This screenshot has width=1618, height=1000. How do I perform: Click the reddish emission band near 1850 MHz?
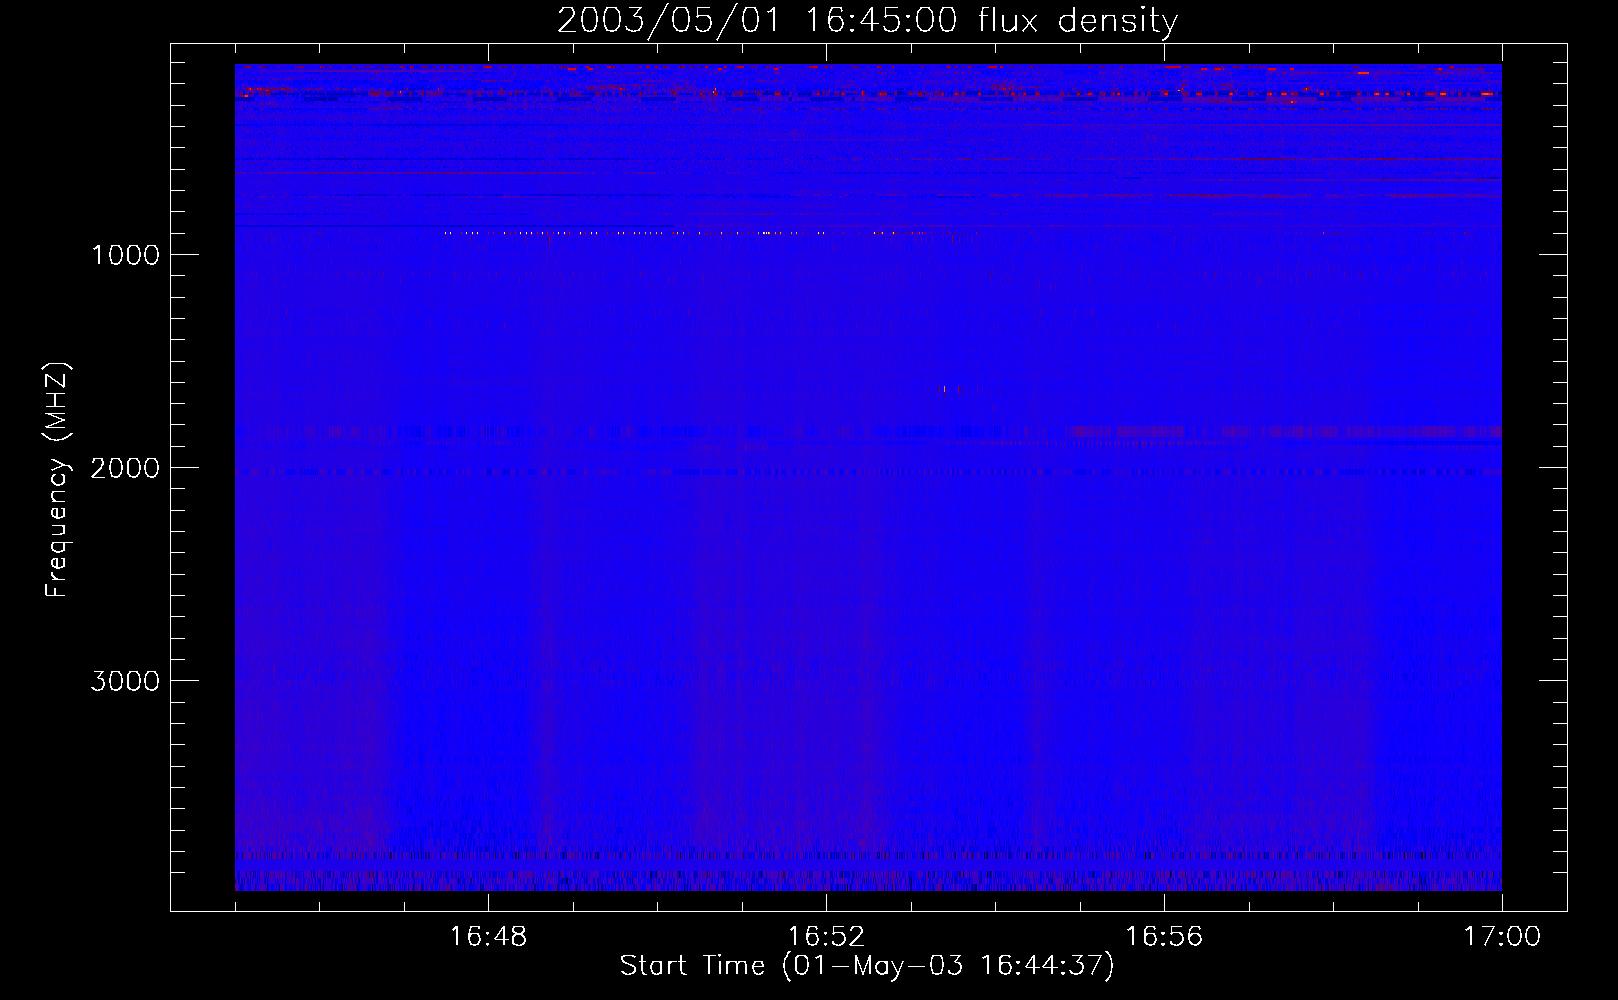[x=1285, y=432]
